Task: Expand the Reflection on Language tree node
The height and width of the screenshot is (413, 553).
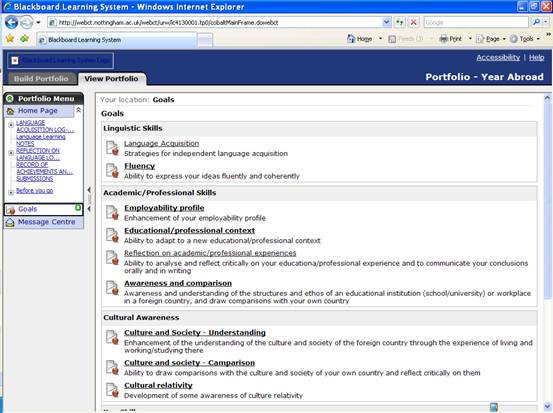Action: point(11,153)
